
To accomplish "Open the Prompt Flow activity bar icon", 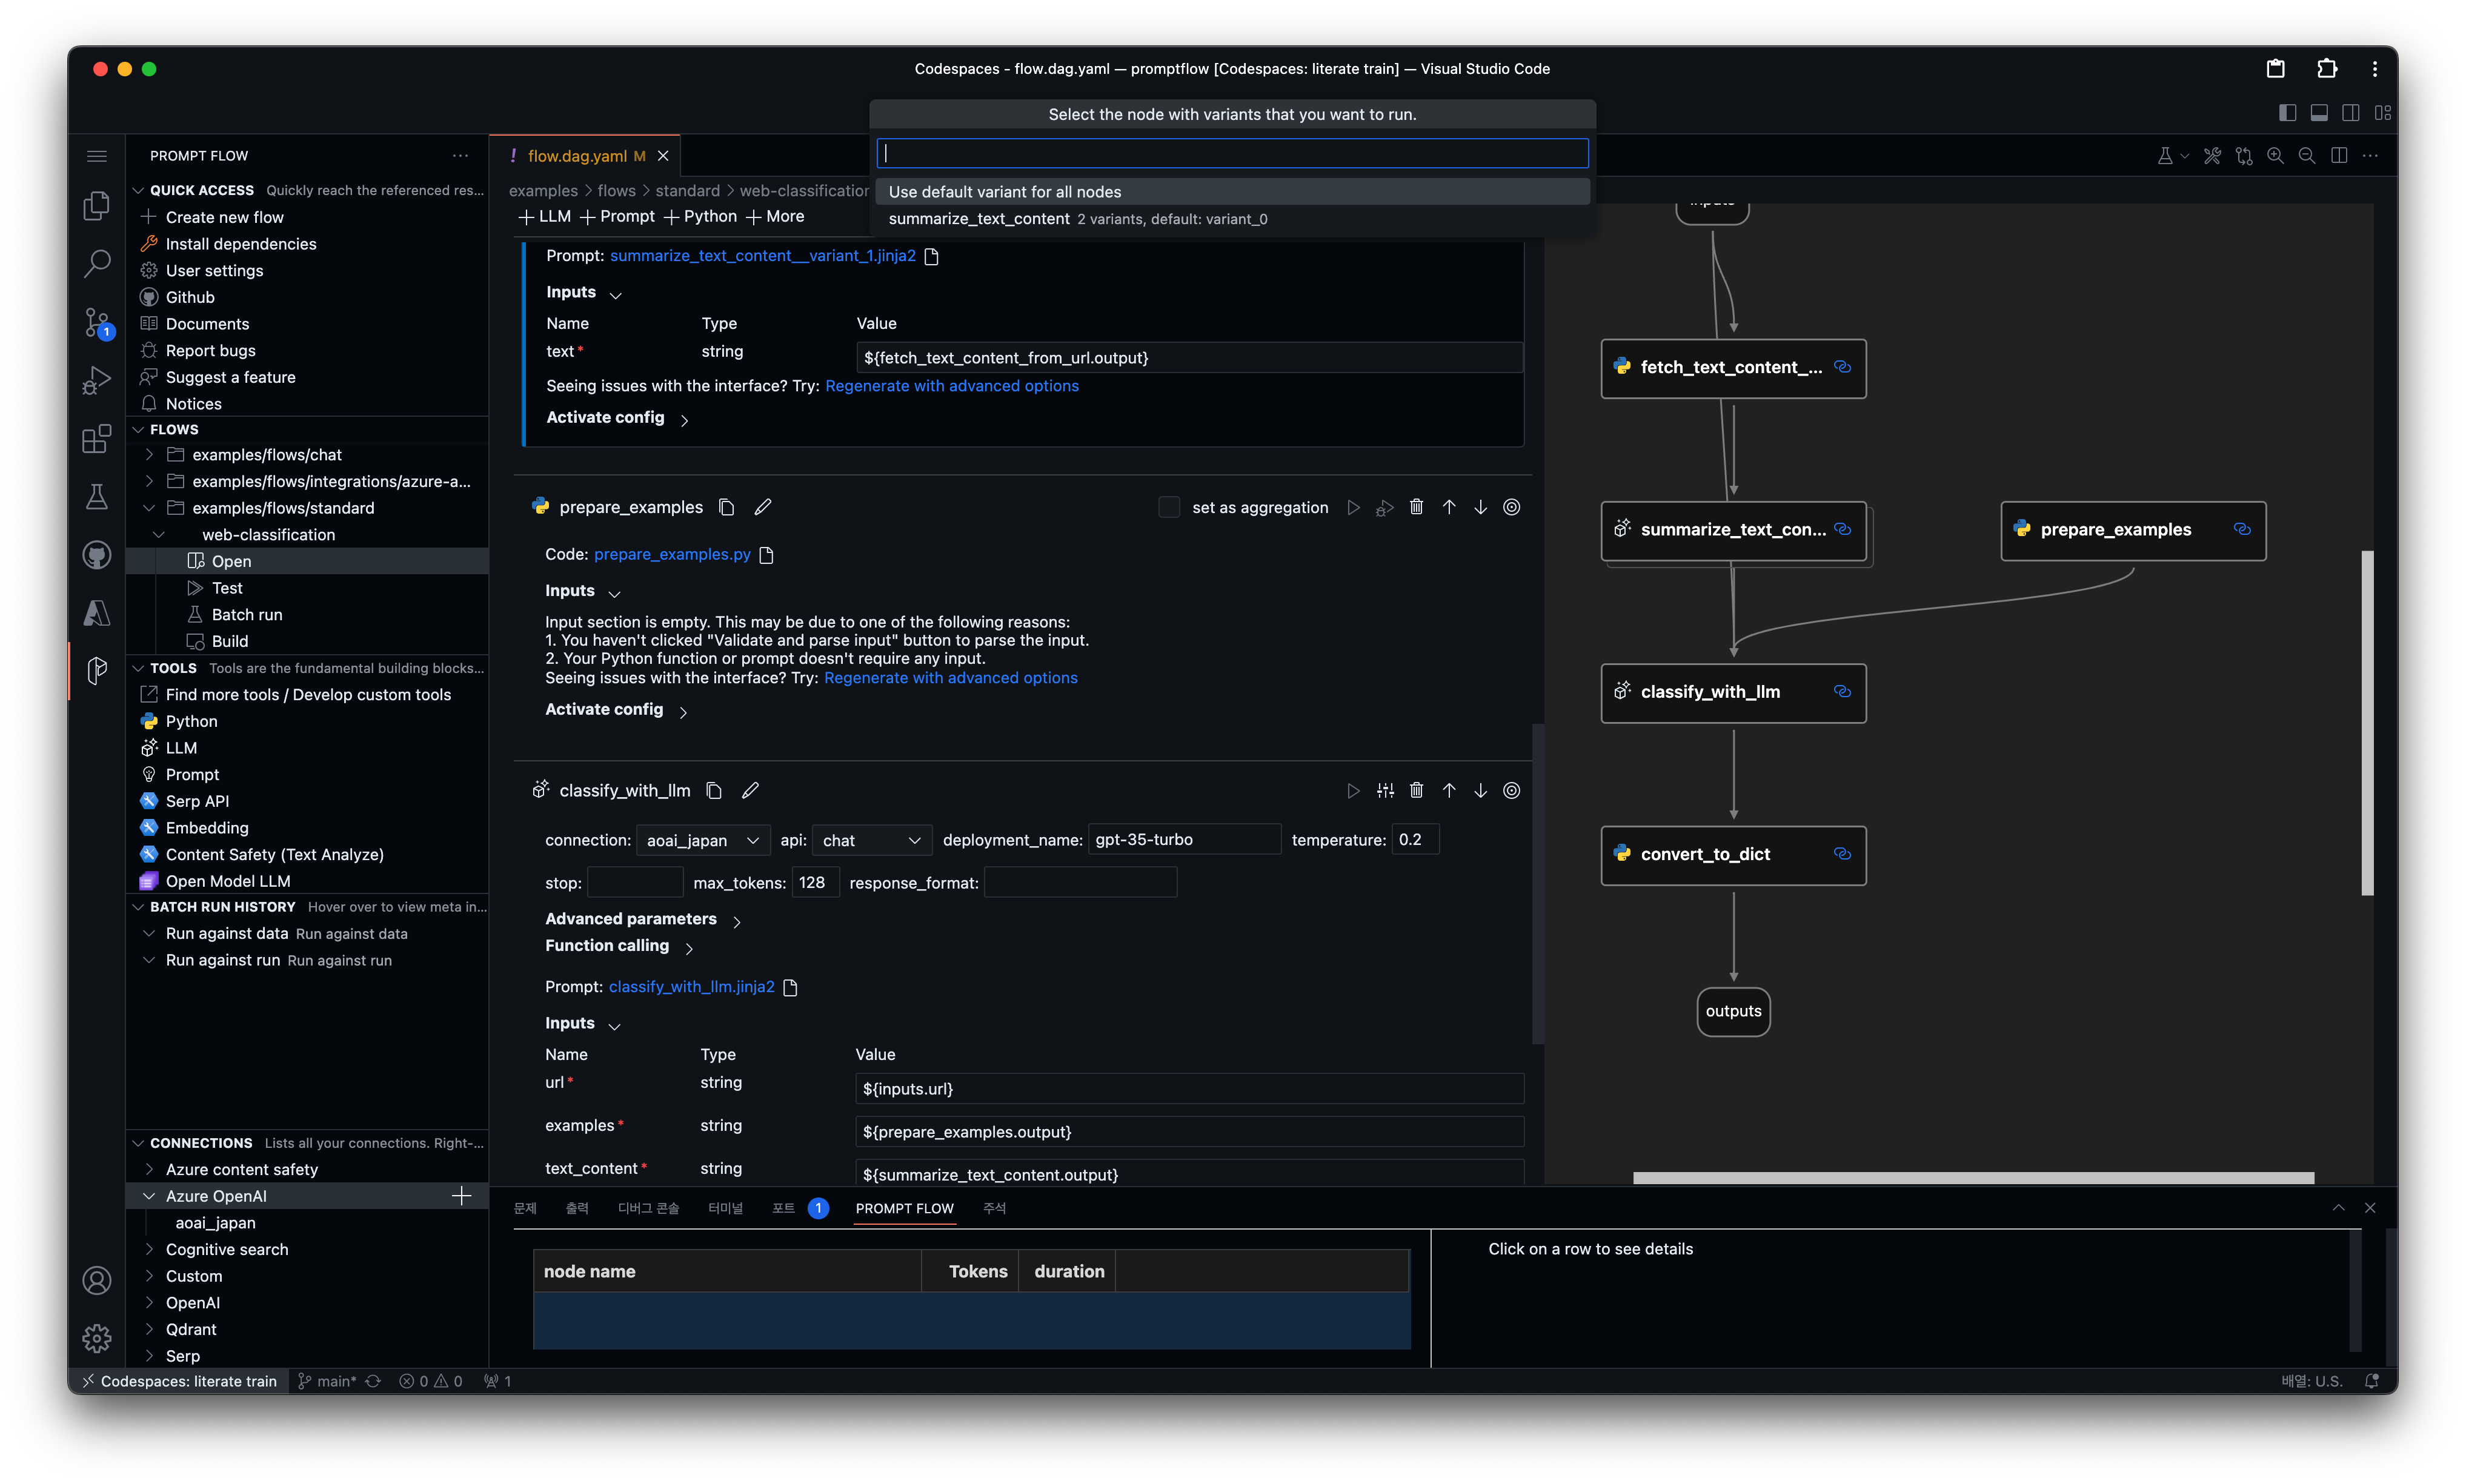I will point(96,670).
